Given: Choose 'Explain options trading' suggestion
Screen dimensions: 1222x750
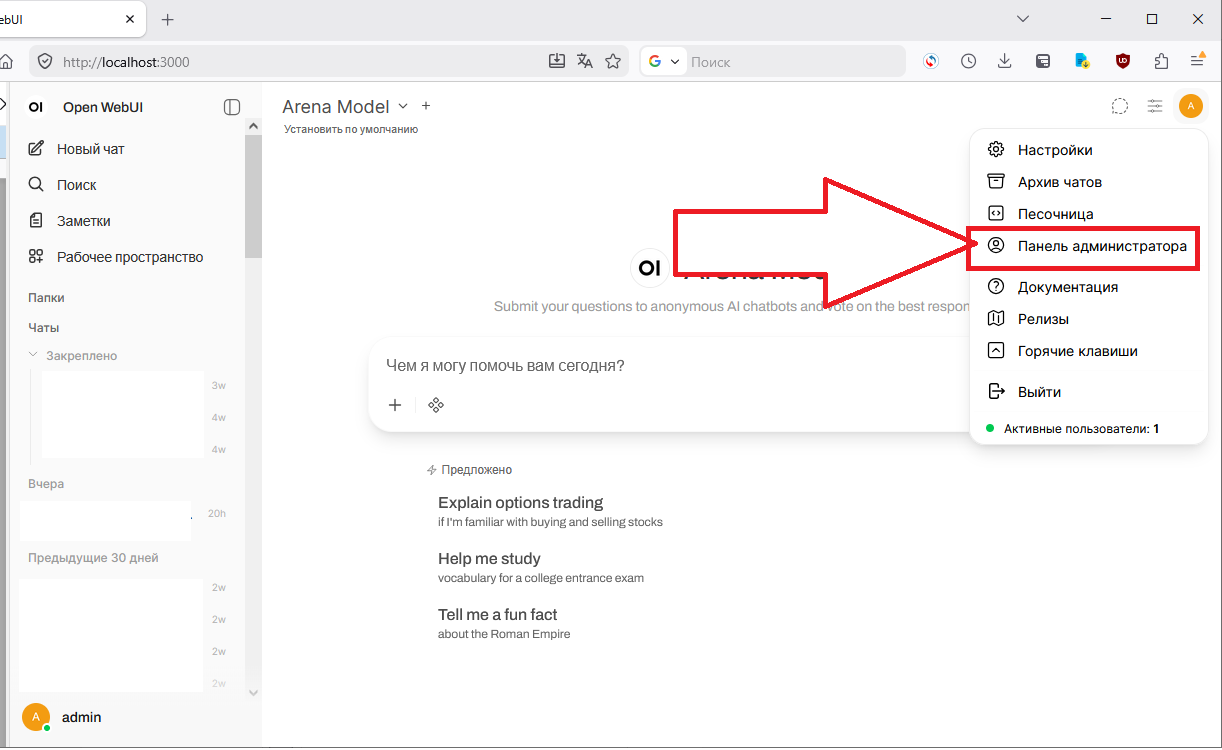Looking at the screenshot, I should (550, 511).
